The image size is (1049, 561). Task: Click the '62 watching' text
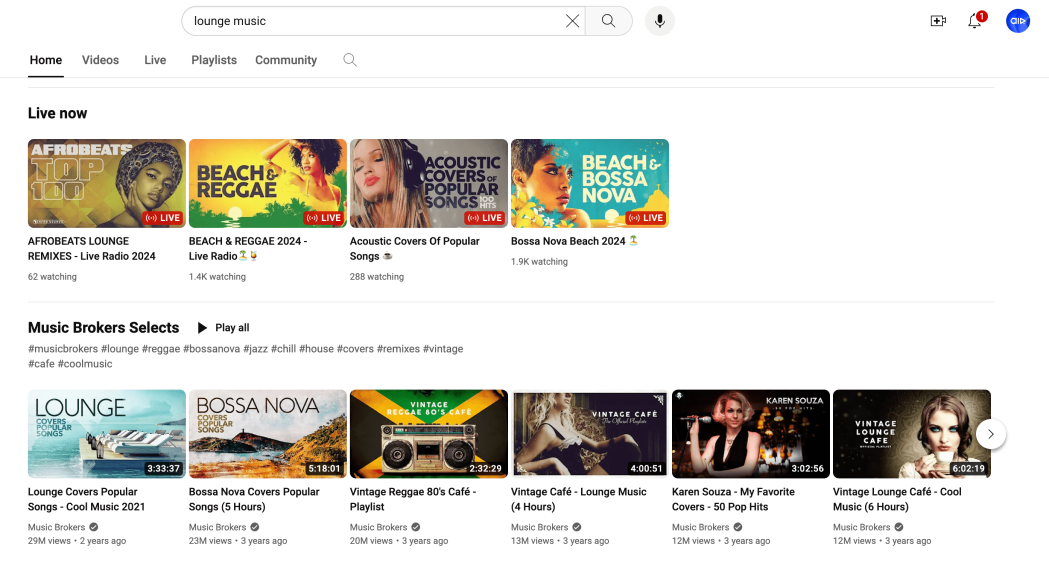point(52,276)
